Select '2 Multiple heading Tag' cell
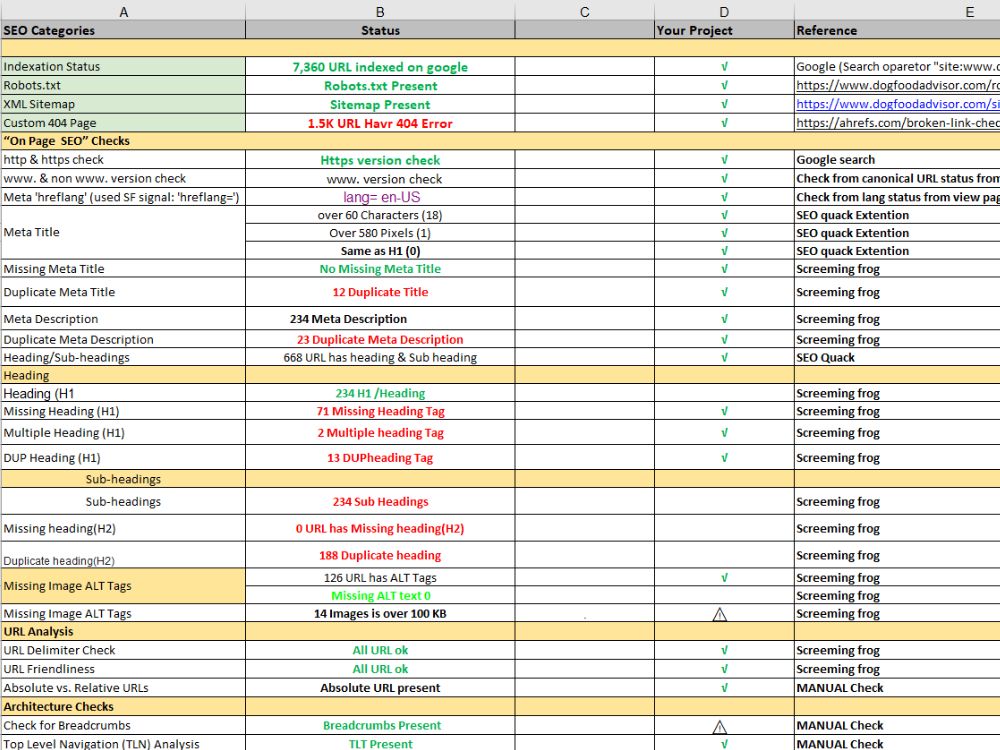1000x750 pixels. tap(380, 432)
